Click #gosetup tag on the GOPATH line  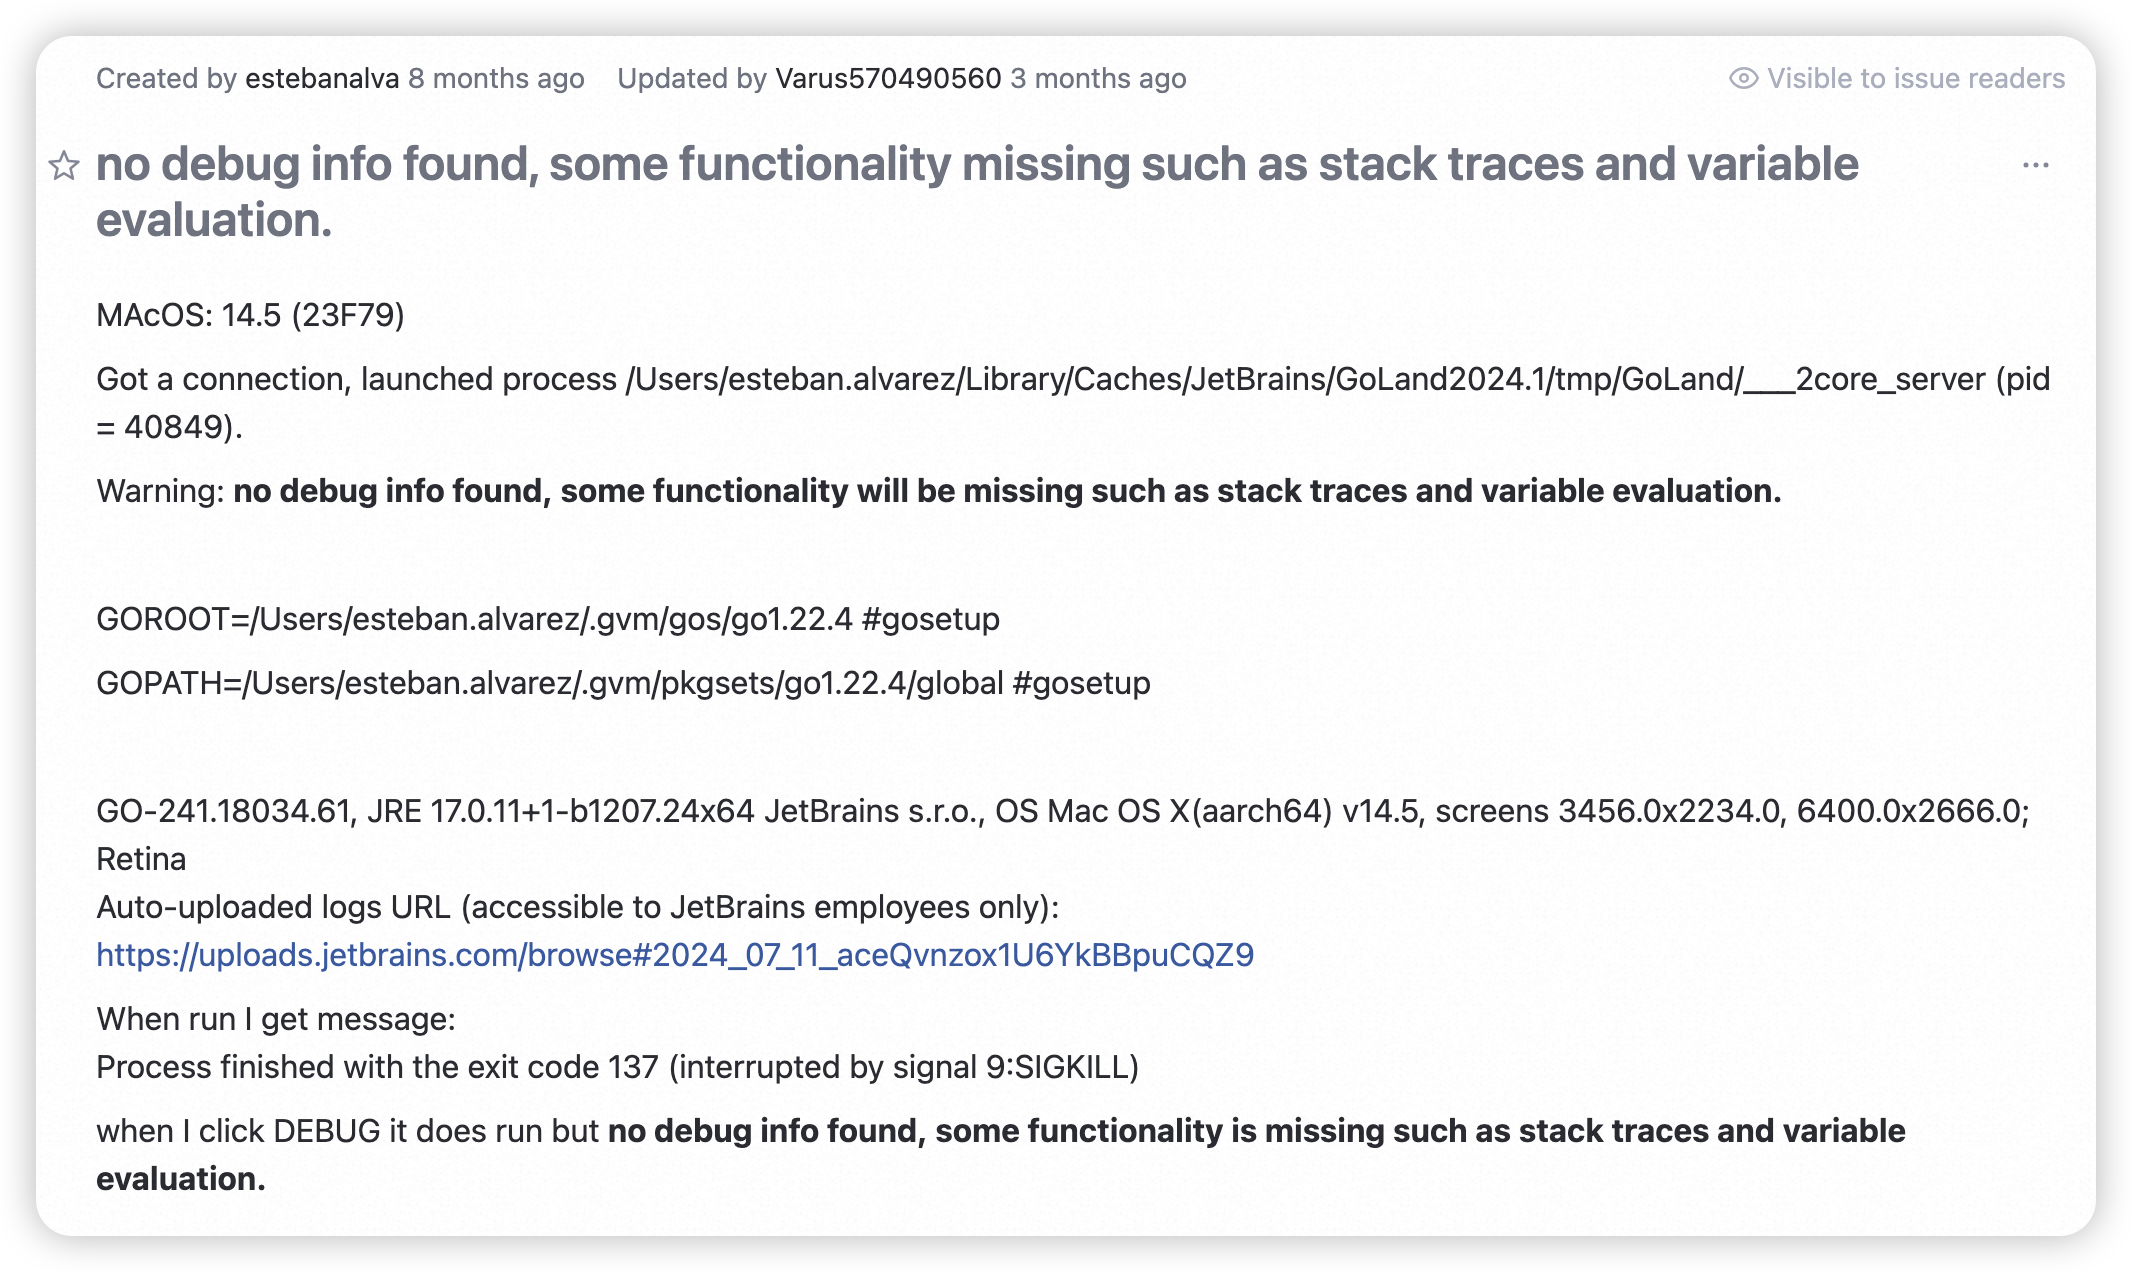tap(1081, 683)
